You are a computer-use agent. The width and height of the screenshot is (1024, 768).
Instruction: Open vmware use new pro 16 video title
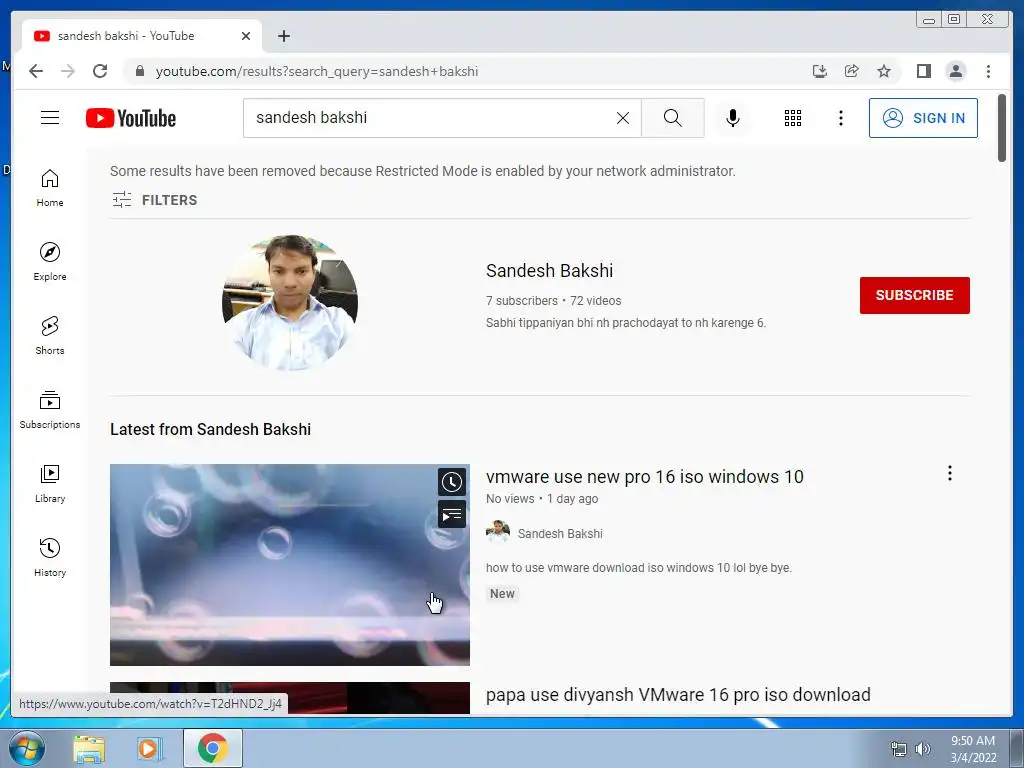645,477
